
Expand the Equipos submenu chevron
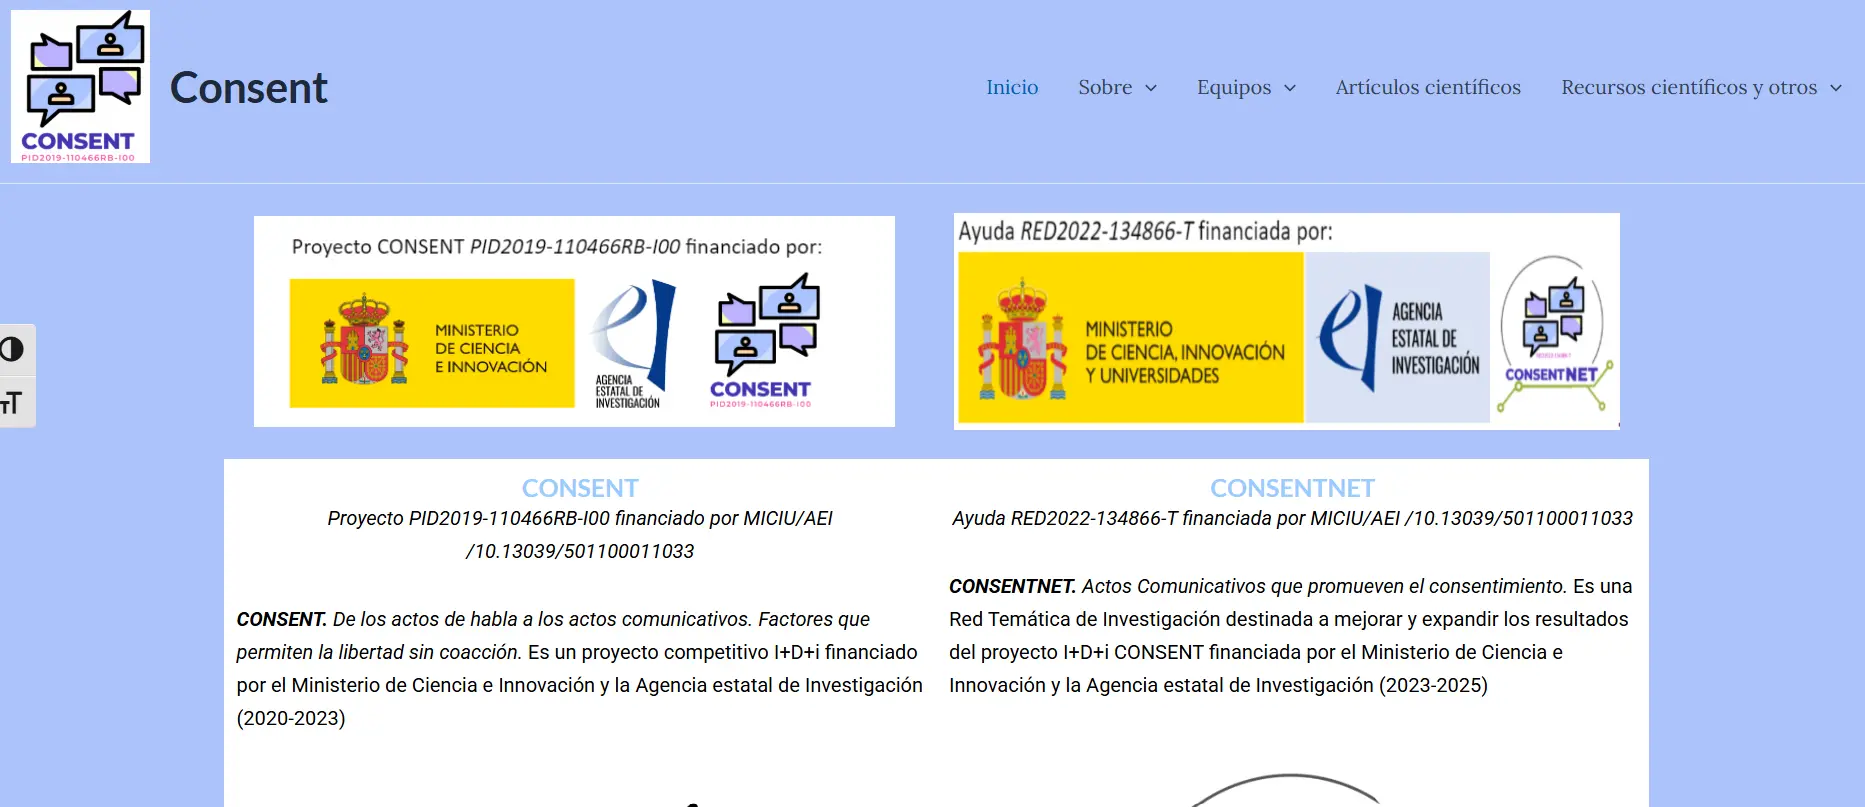click(x=1290, y=88)
